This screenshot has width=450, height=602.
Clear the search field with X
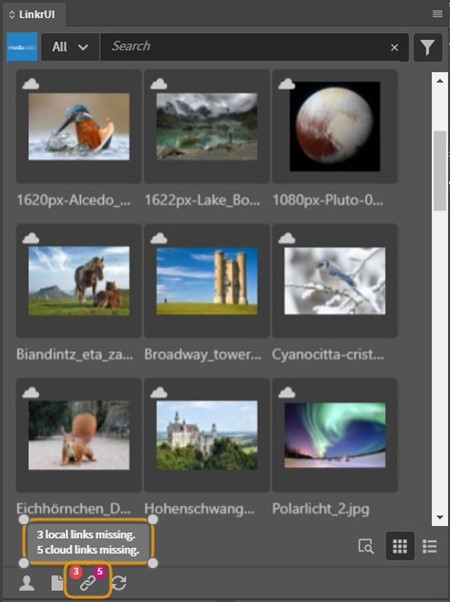[x=394, y=47]
